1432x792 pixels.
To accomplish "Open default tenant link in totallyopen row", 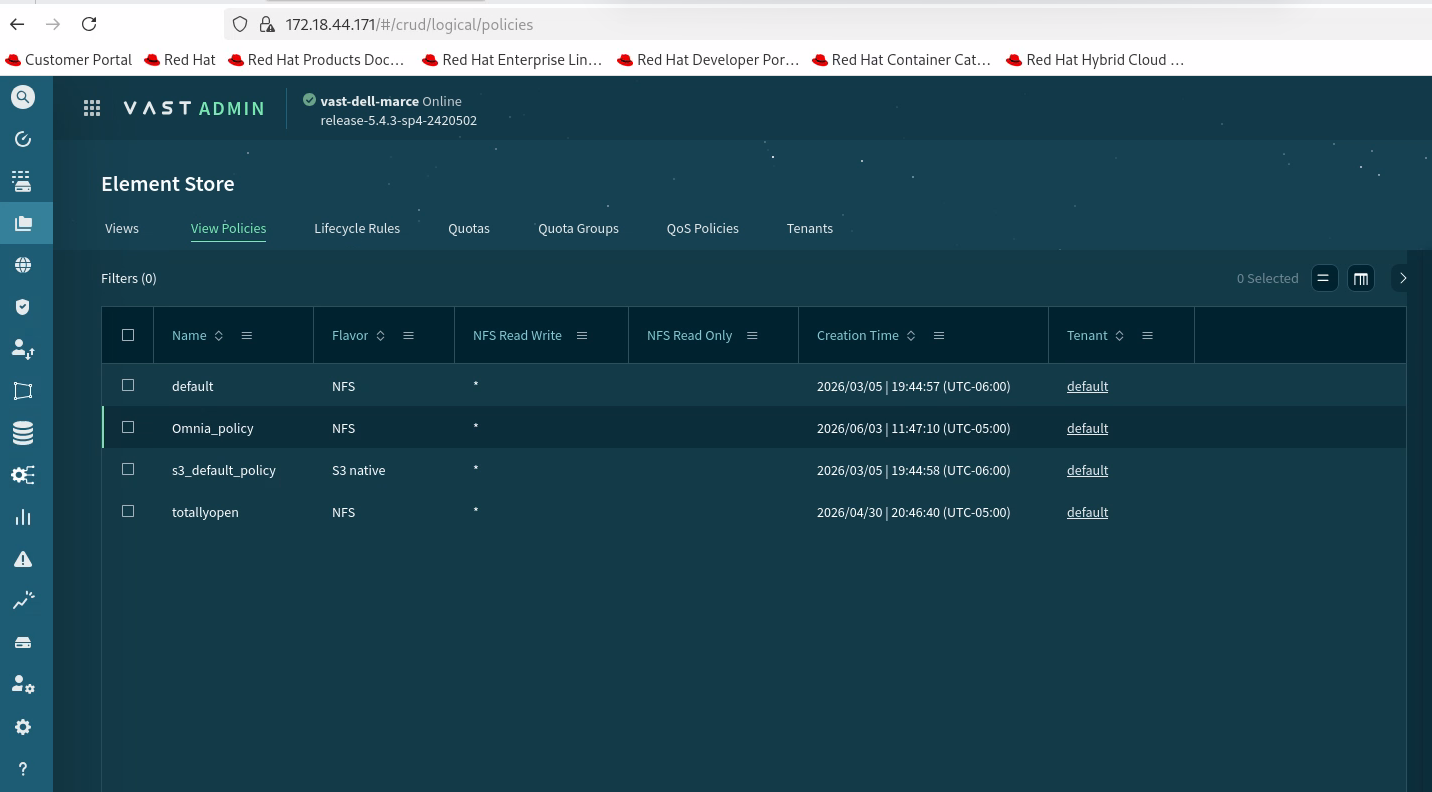I will pyautogui.click(x=1087, y=512).
